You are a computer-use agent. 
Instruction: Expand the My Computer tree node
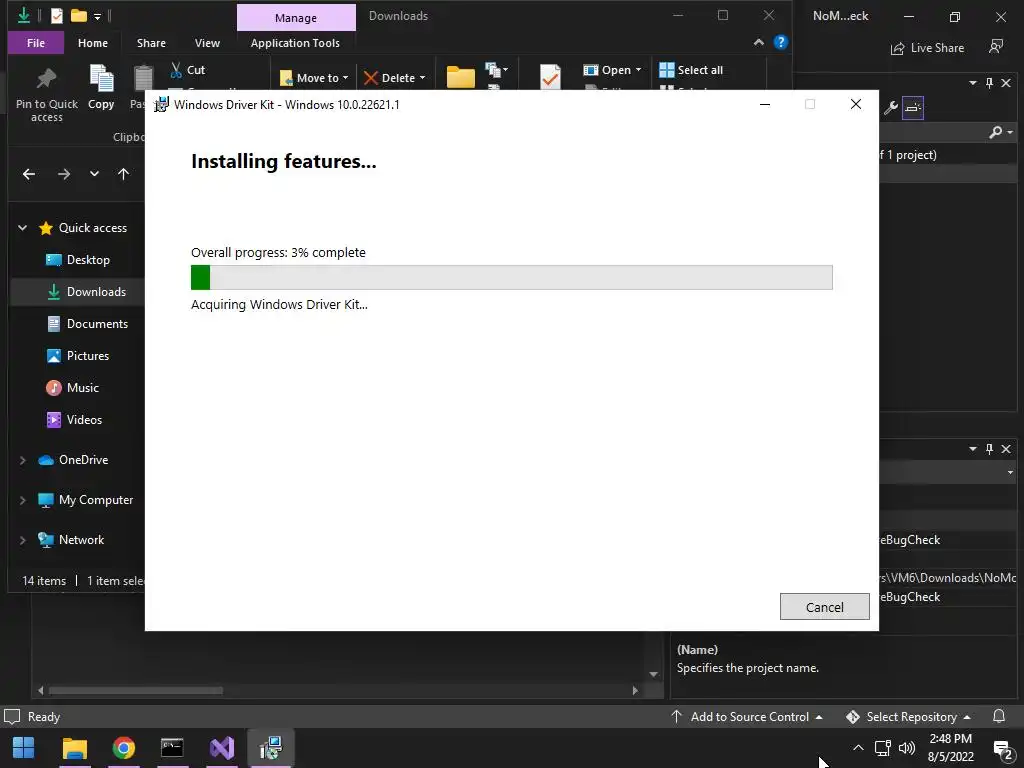[x=22, y=500]
